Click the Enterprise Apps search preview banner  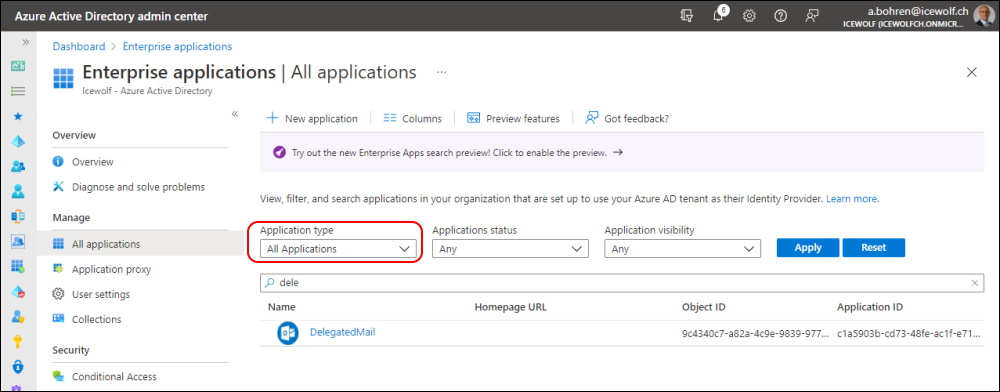click(622, 152)
